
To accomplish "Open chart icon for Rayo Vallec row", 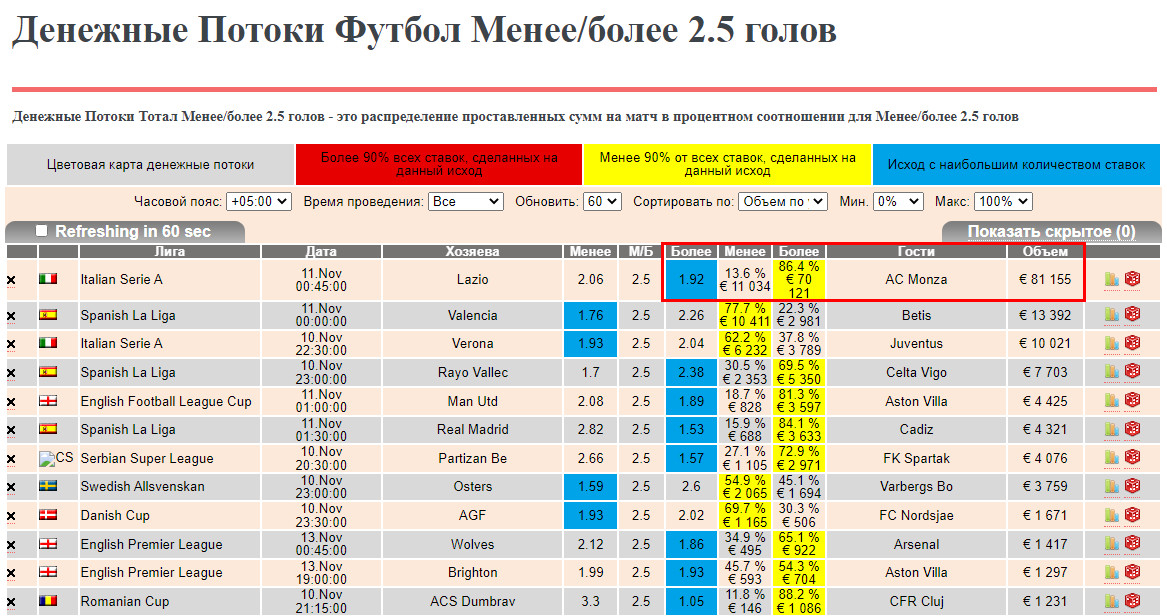I will [x=1111, y=372].
